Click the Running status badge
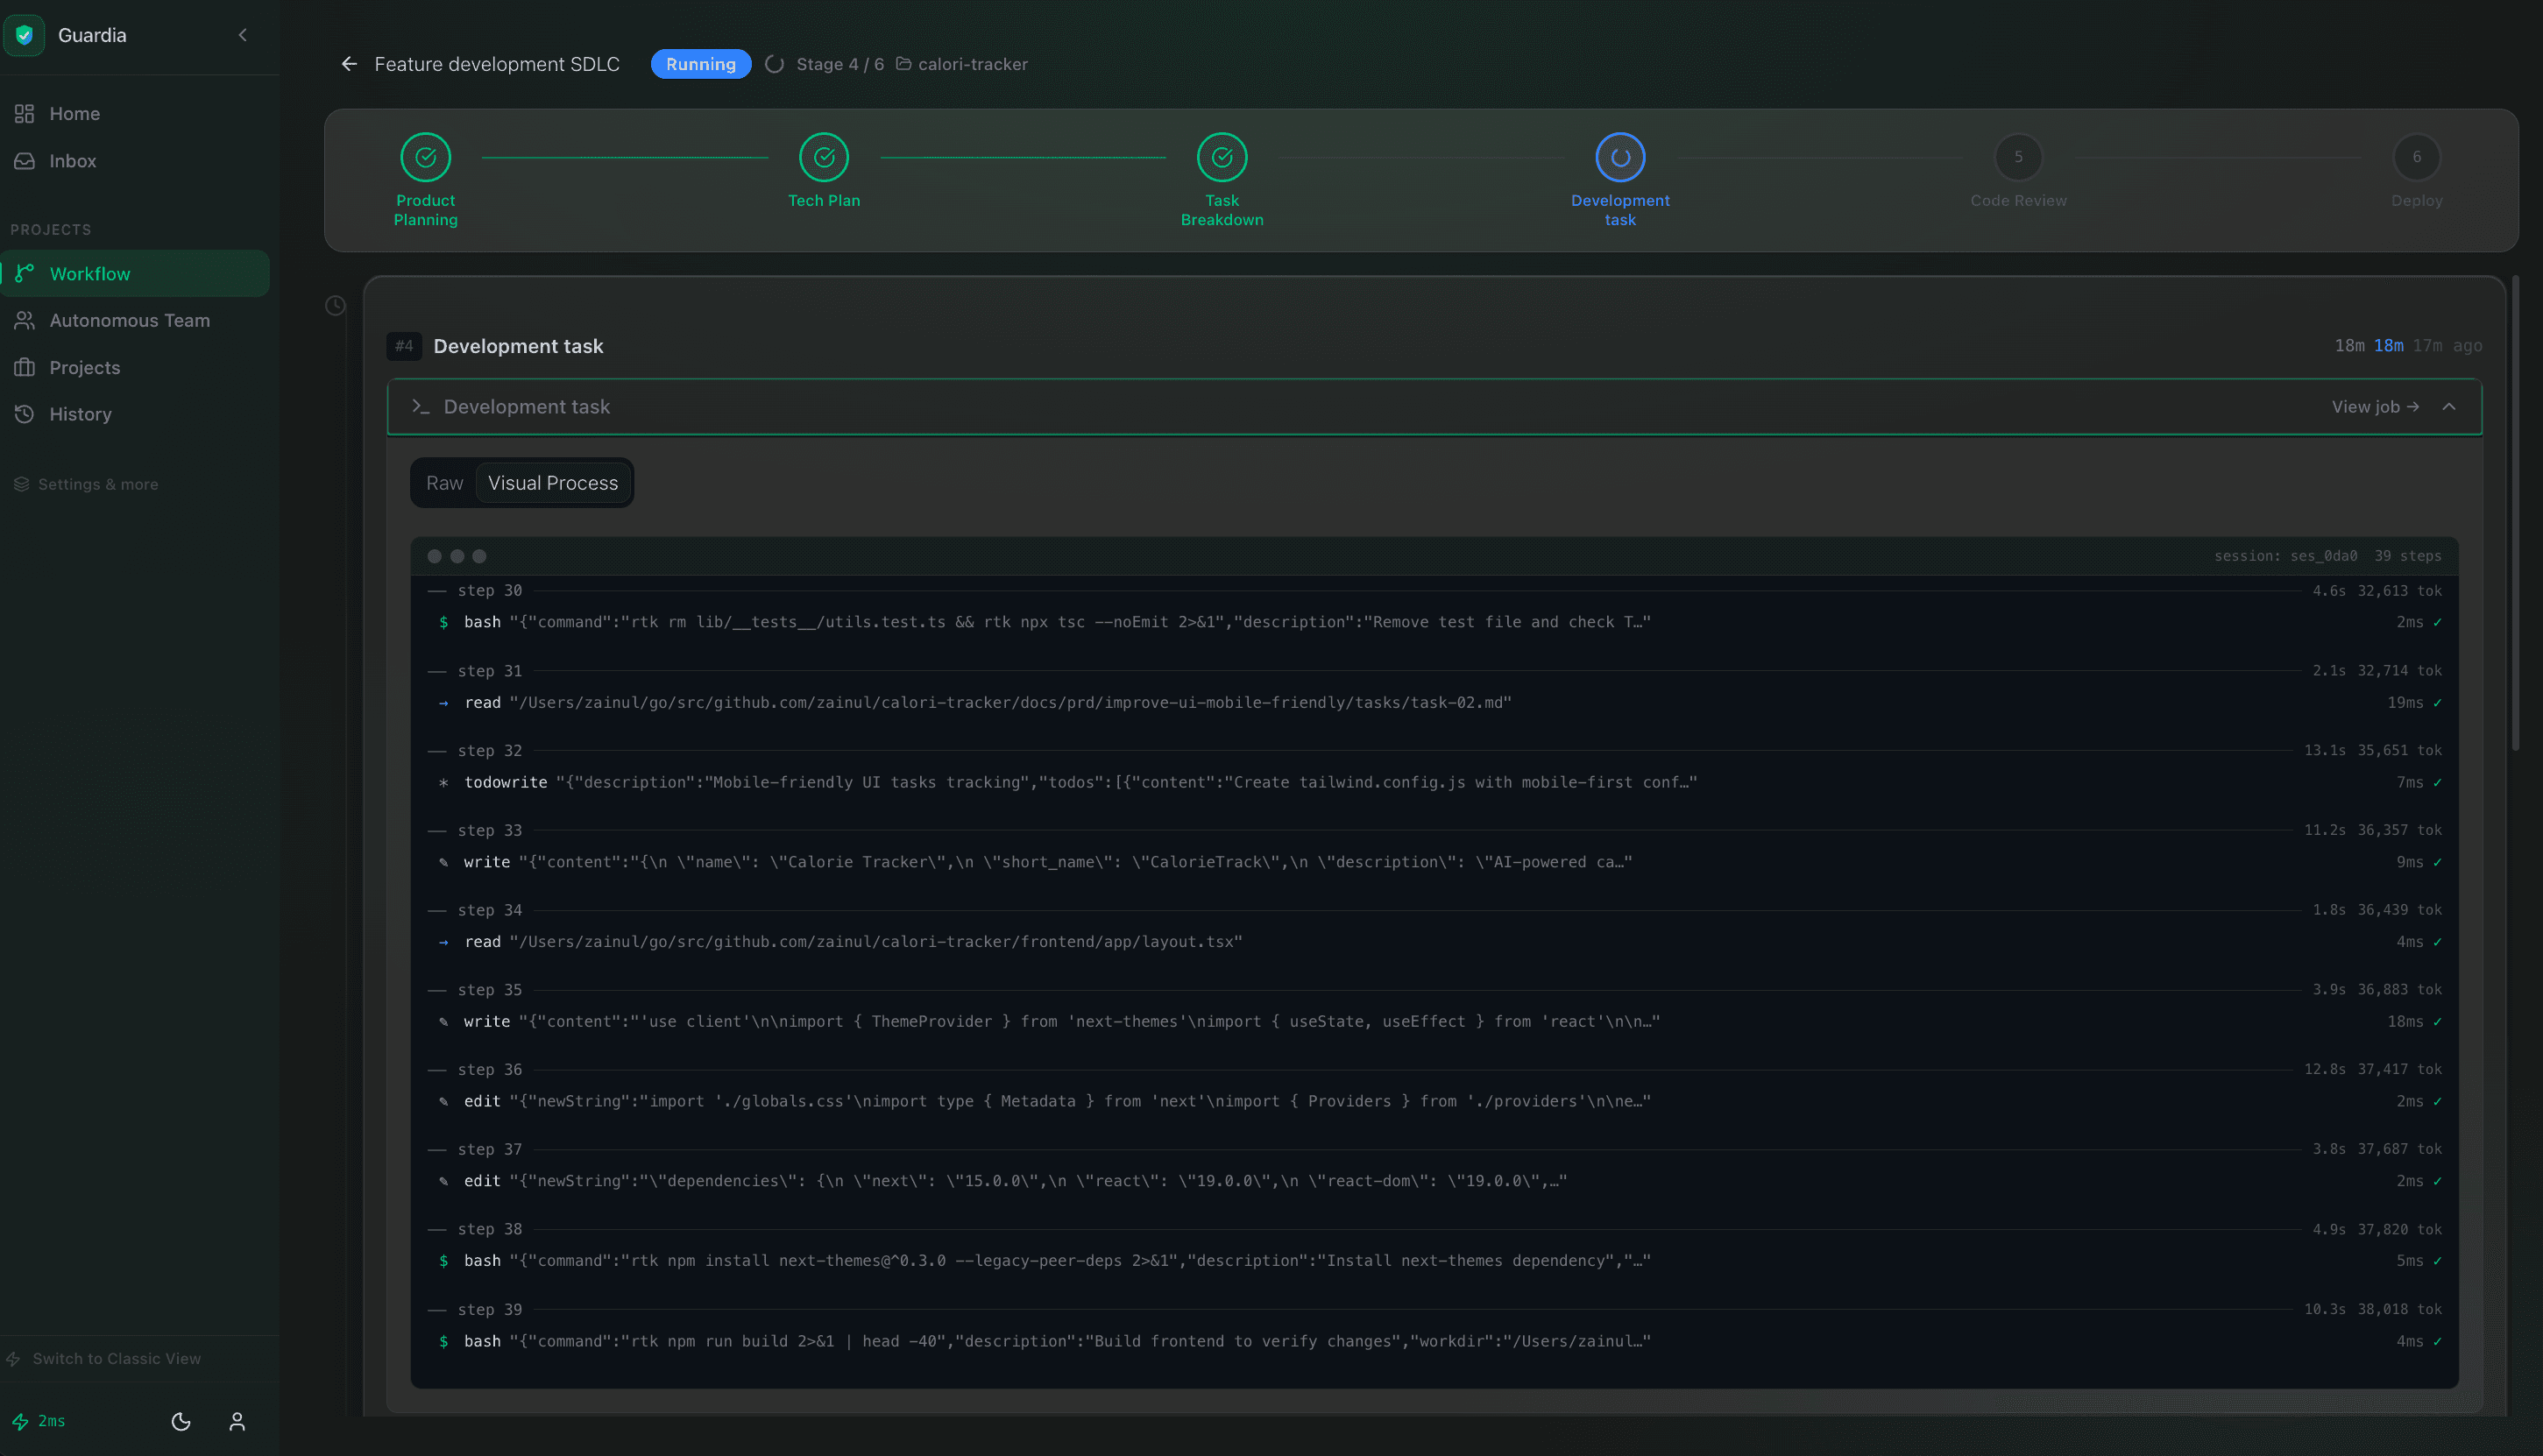The height and width of the screenshot is (1456, 2543). coord(701,64)
